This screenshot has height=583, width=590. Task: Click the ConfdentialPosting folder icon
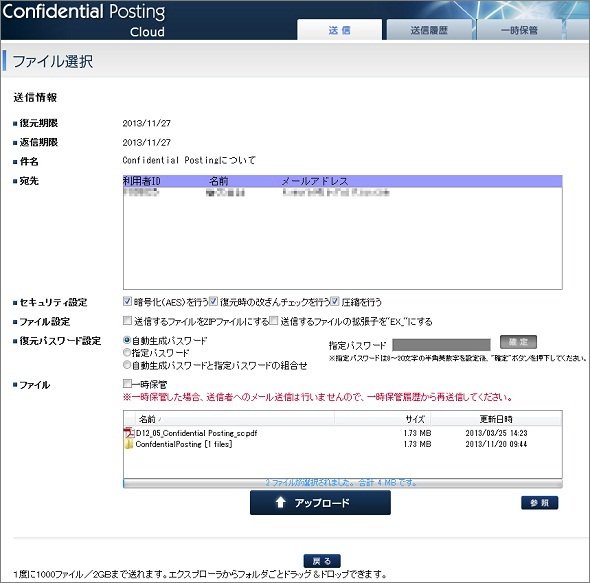[129, 444]
